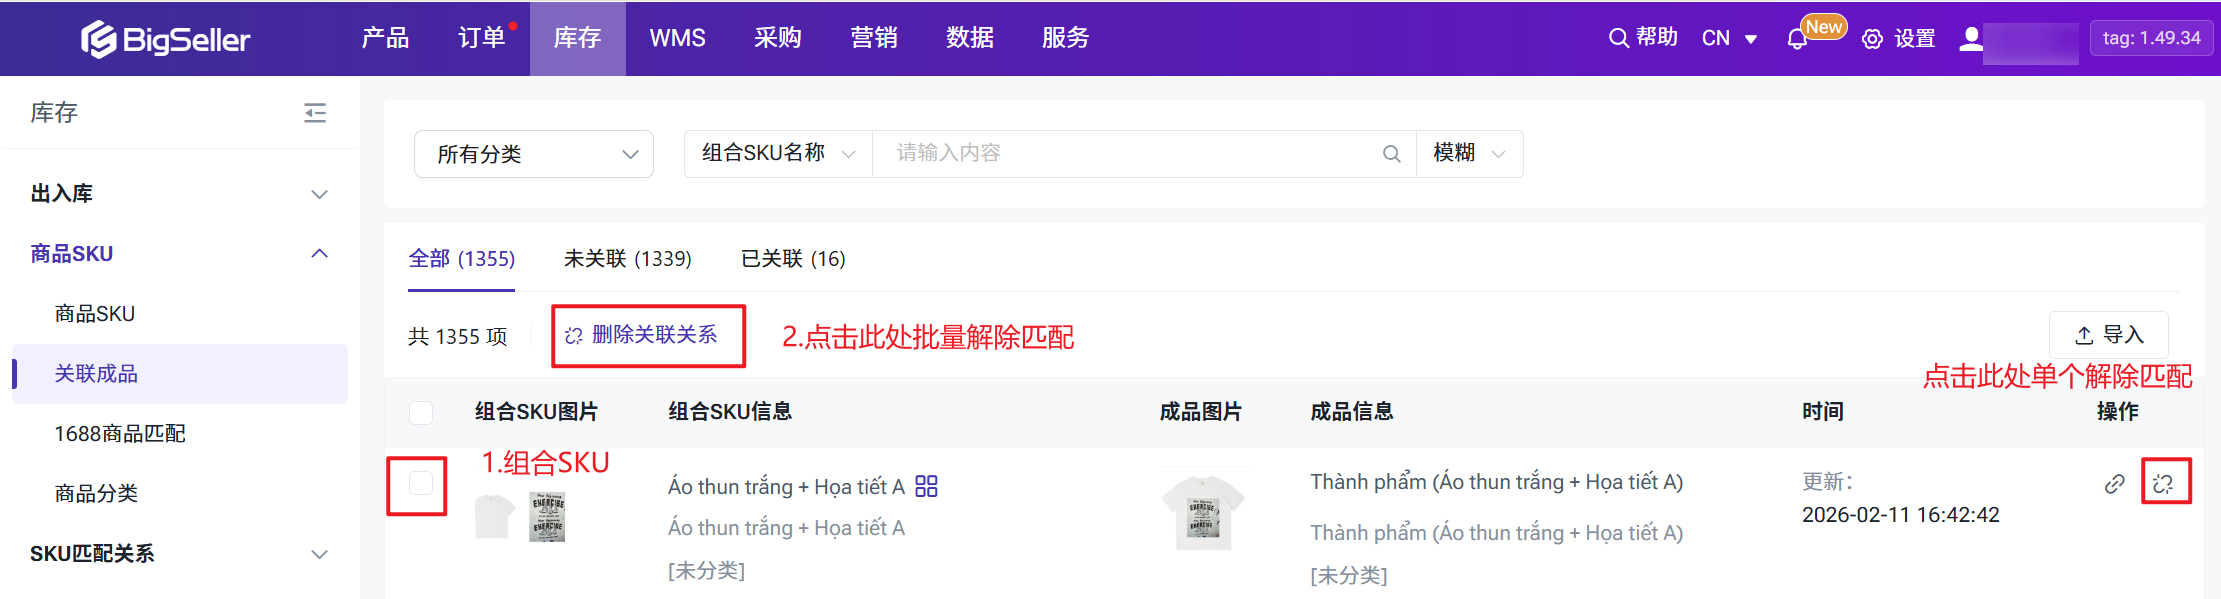Open the 组合SKU名称 search field dropdown
Viewport: 2221px width, 599px height.
[x=778, y=153]
